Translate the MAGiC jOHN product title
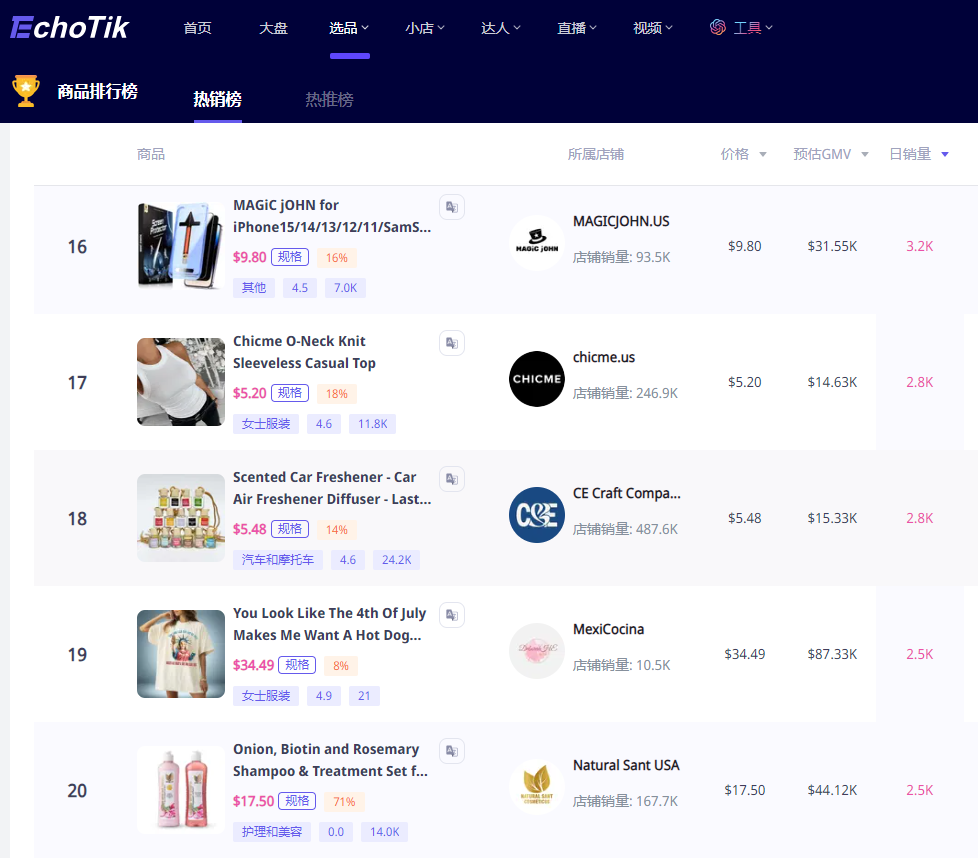The height and width of the screenshot is (858, 978). [x=451, y=207]
